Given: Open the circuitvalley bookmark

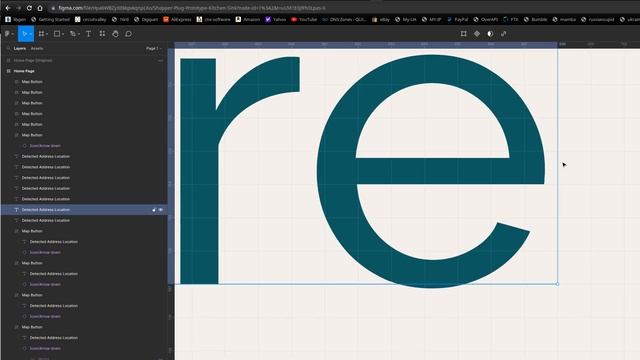Looking at the screenshot, I should click(x=91, y=19).
